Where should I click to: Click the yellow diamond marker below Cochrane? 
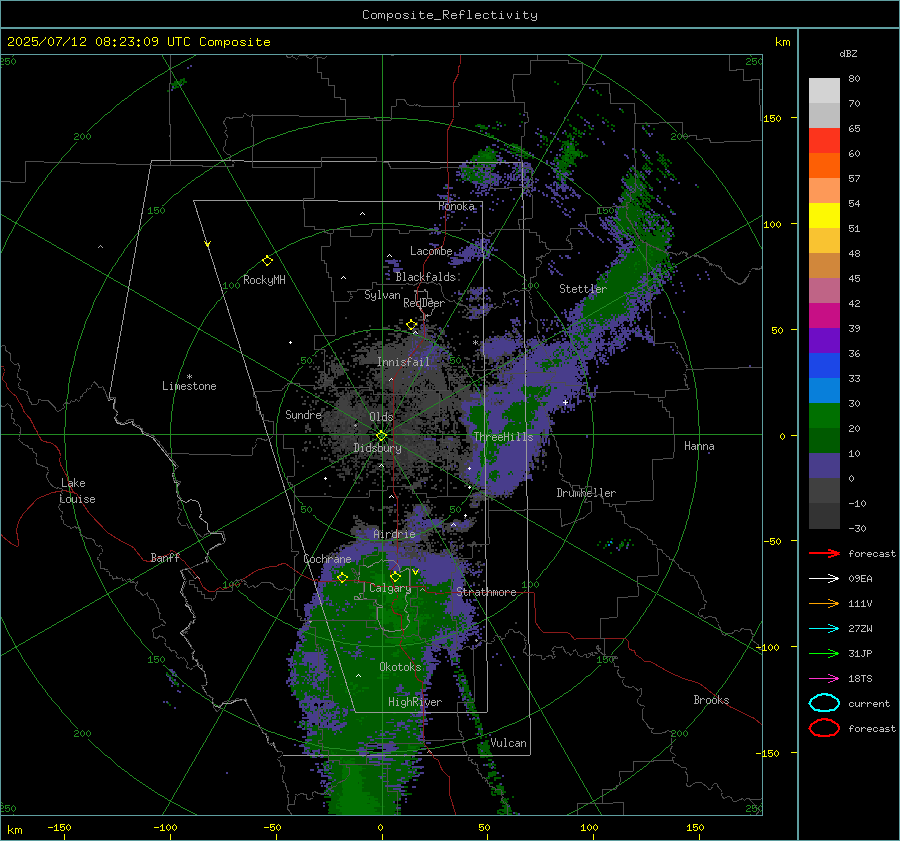pos(342,577)
